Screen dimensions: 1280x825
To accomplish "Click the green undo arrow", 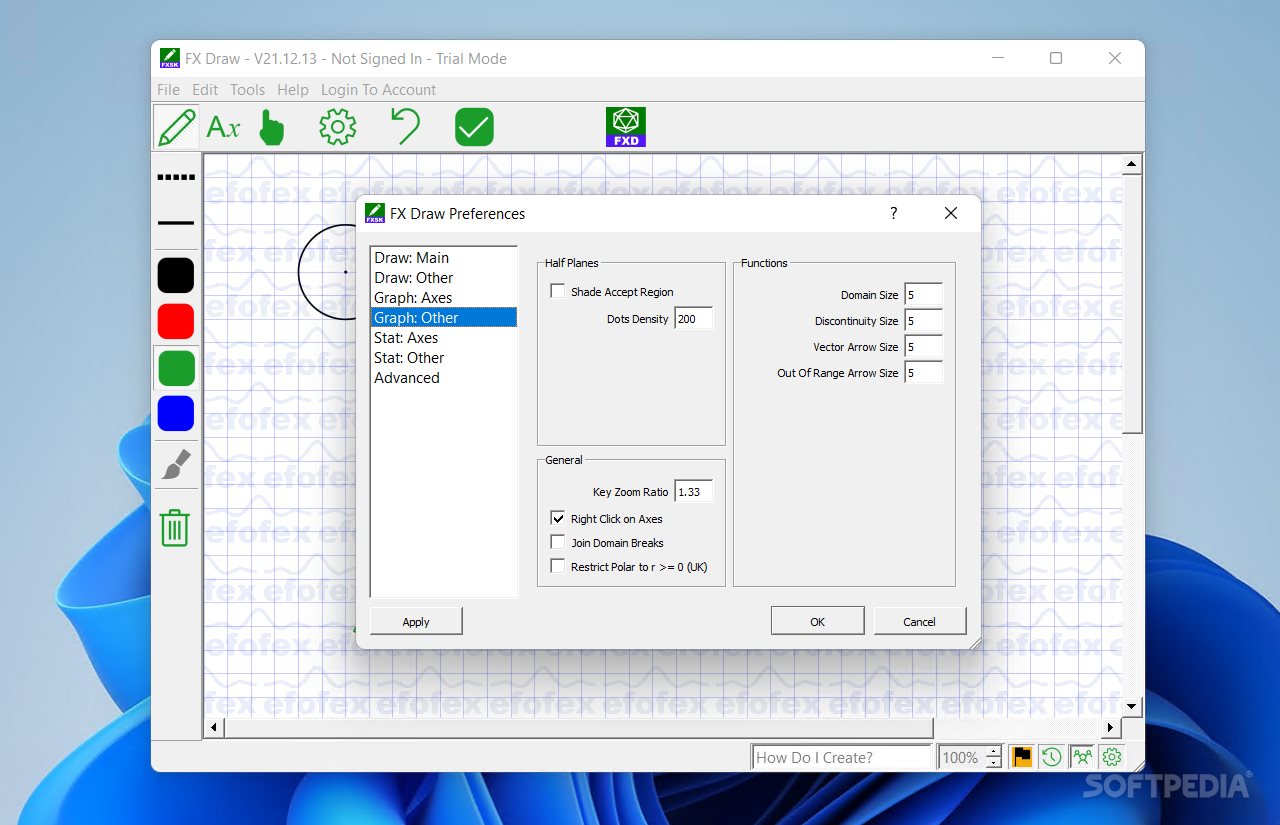I will point(405,127).
